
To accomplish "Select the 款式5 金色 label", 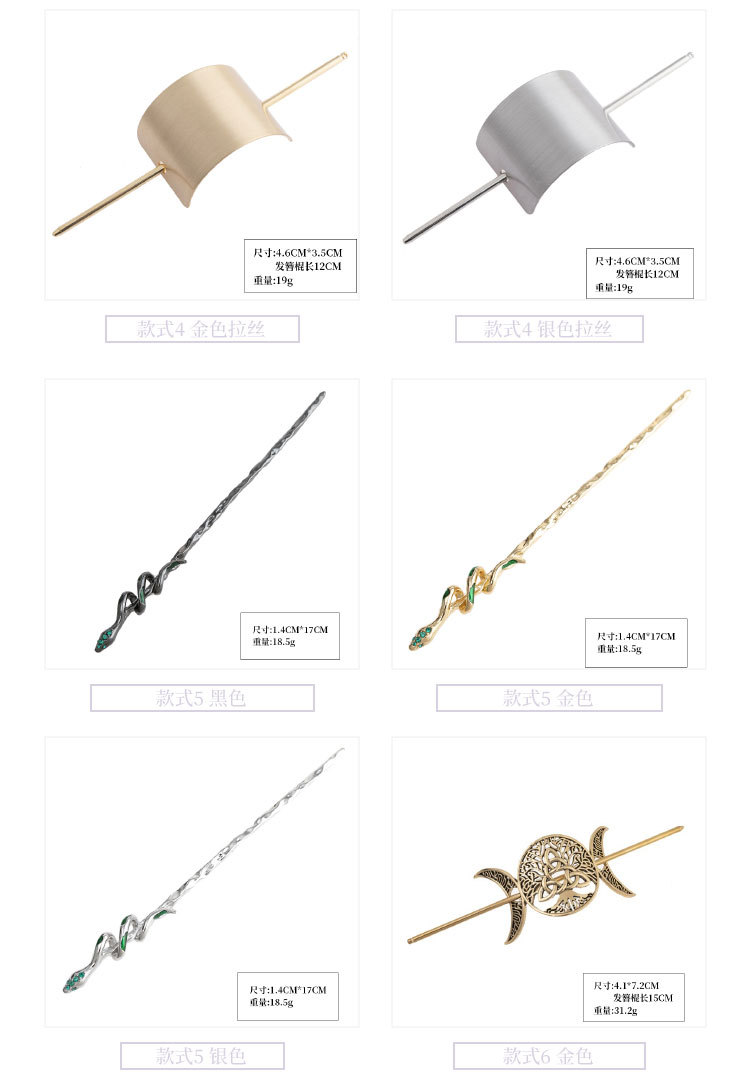I will pos(549,698).
